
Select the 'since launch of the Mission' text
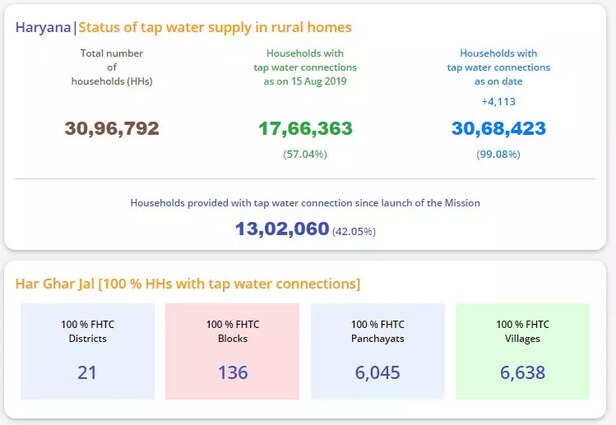coord(305,202)
